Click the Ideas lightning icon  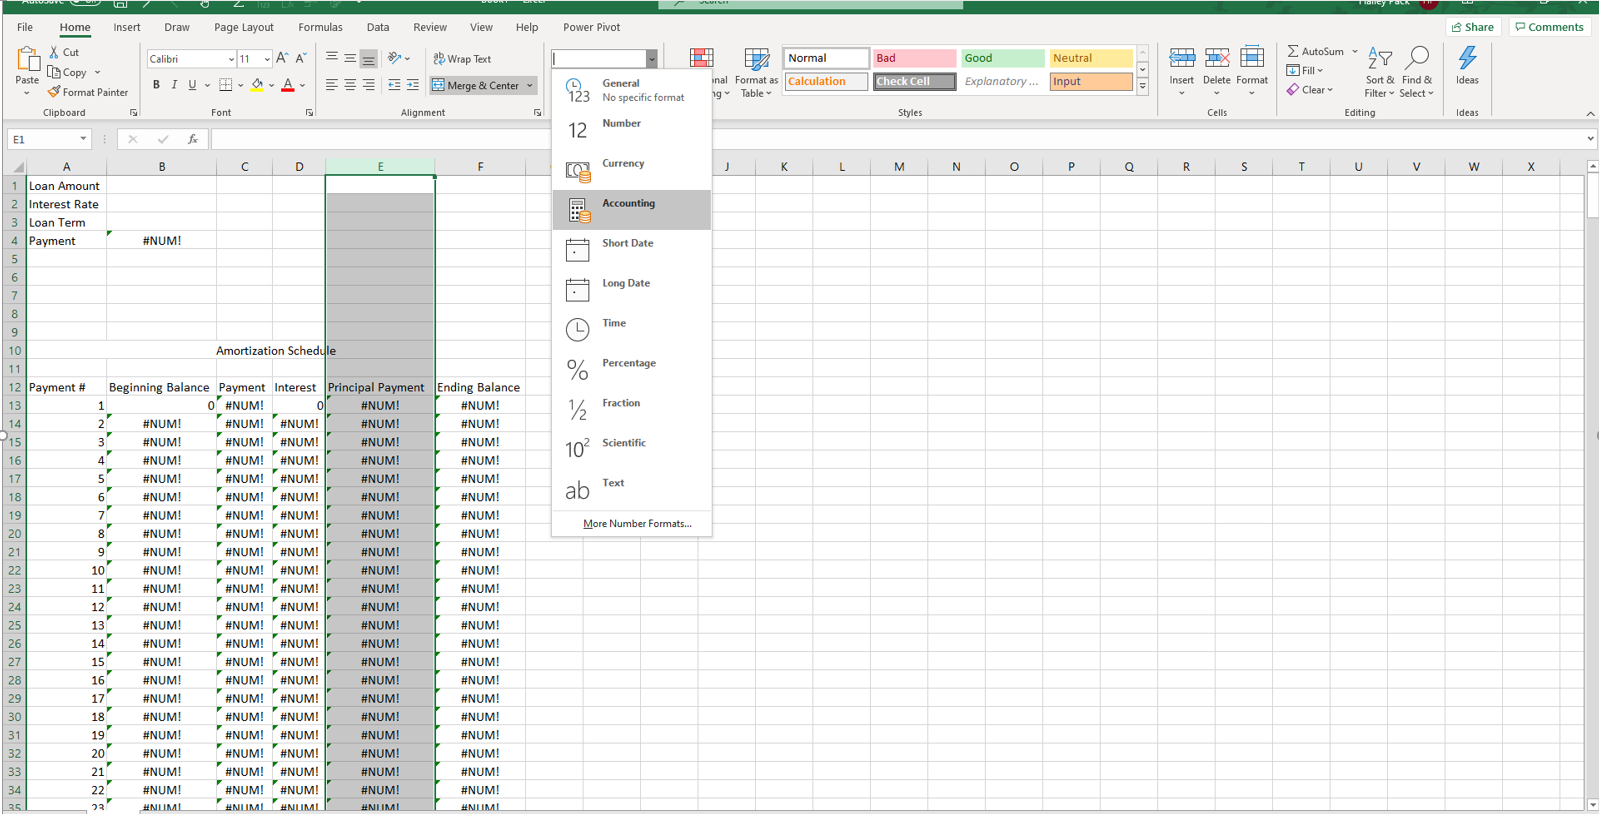tap(1467, 59)
